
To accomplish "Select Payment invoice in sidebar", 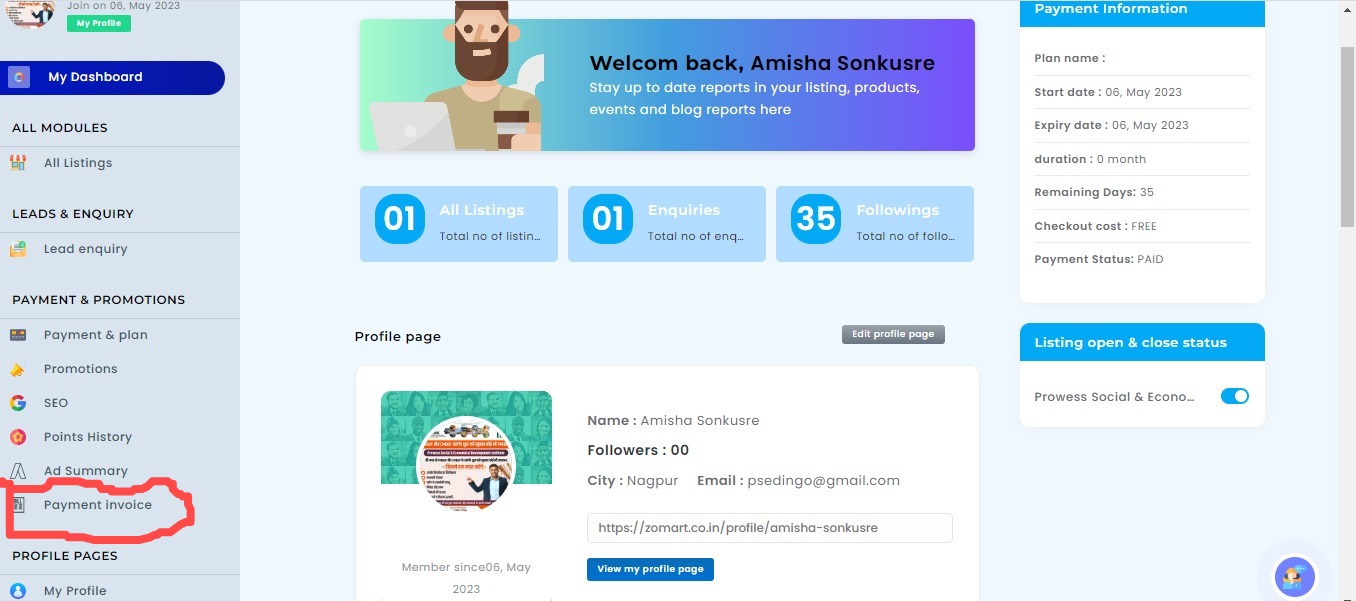I will [x=98, y=505].
